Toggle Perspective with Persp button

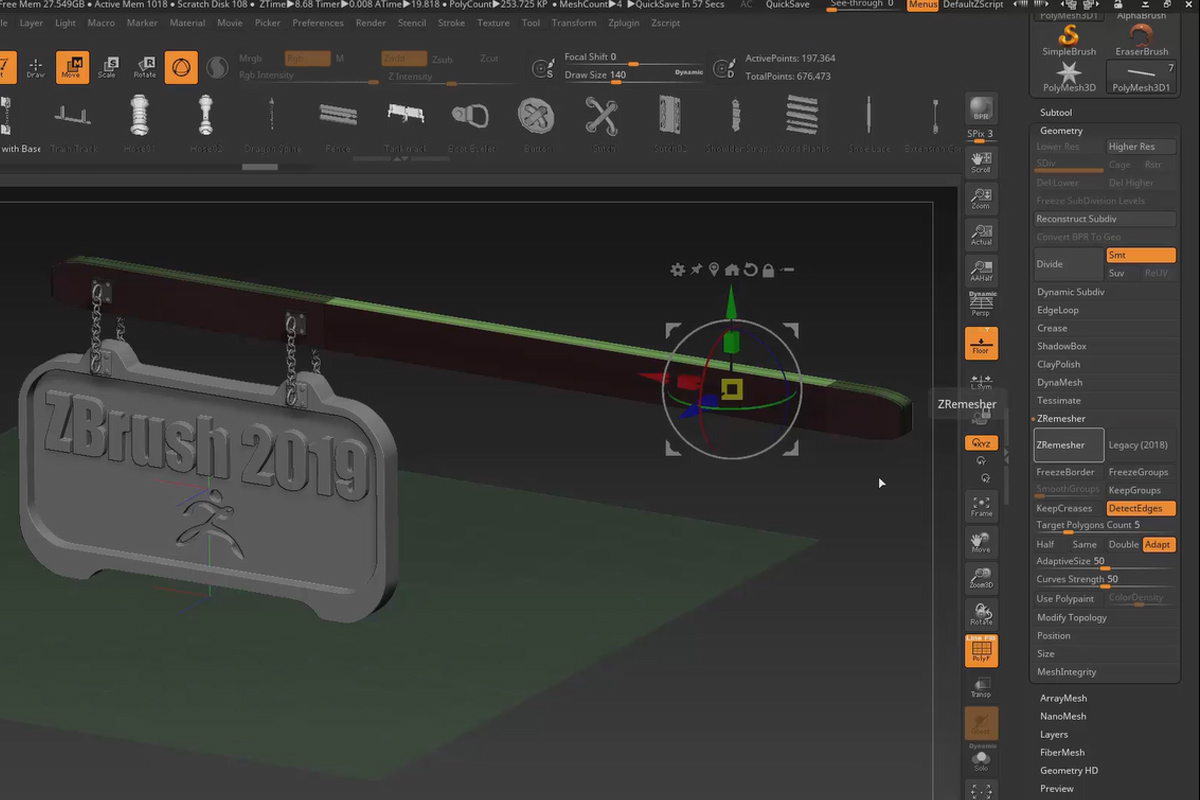(x=981, y=306)
